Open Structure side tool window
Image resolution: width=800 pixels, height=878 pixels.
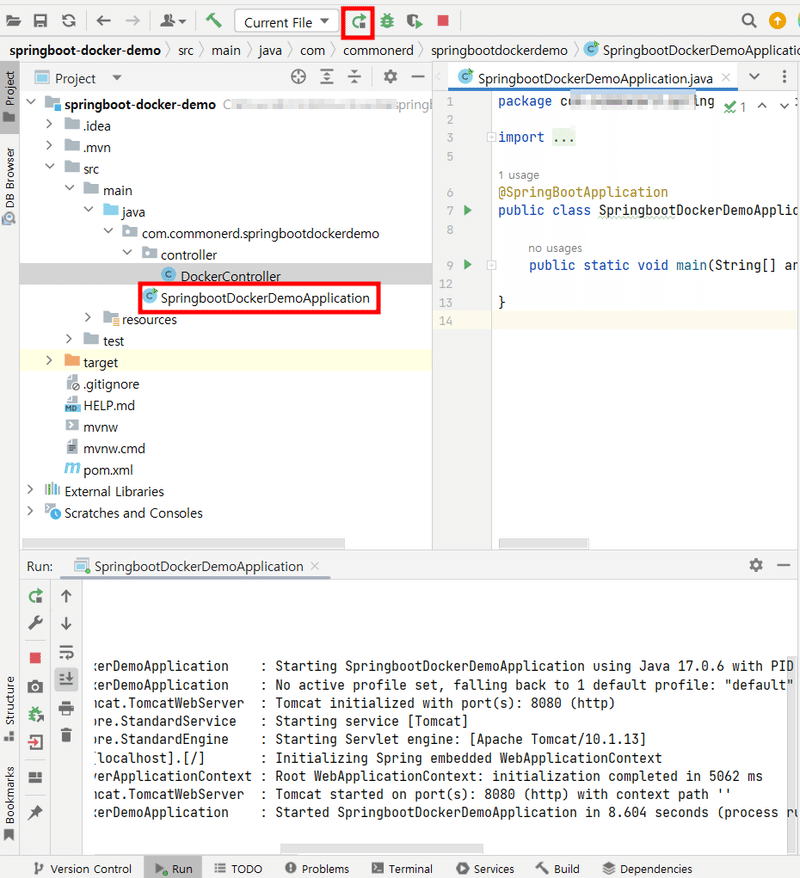(9, 708)
